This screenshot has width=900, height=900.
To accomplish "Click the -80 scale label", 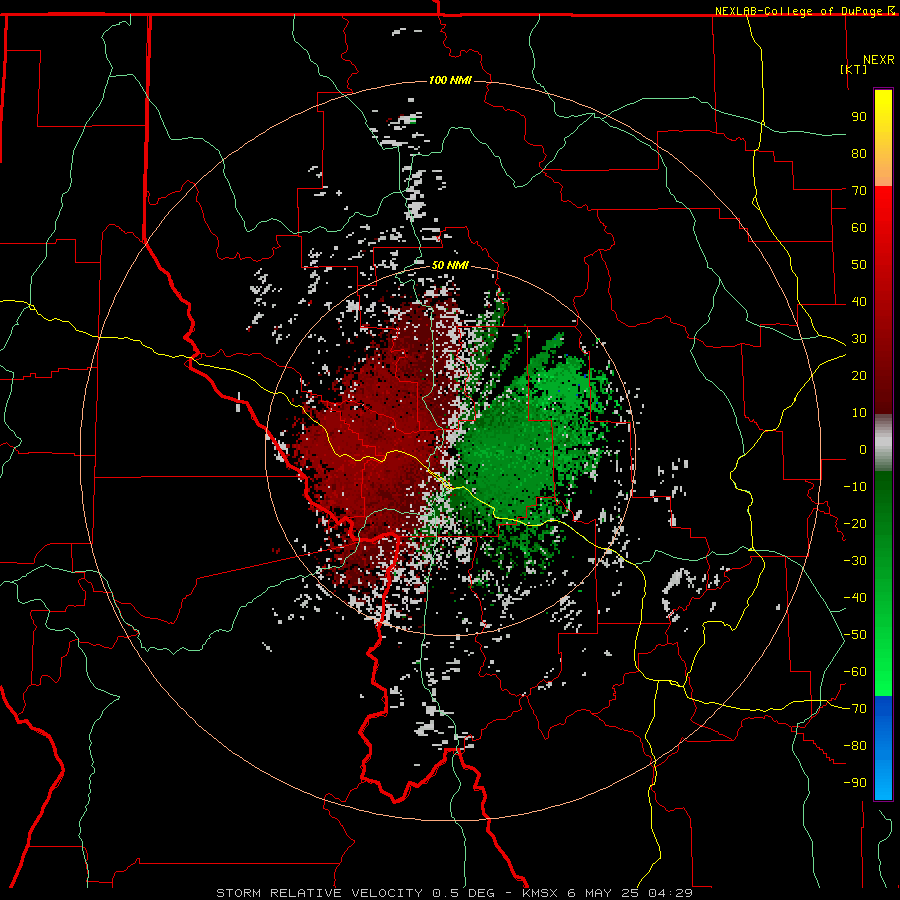I will 855,746.
